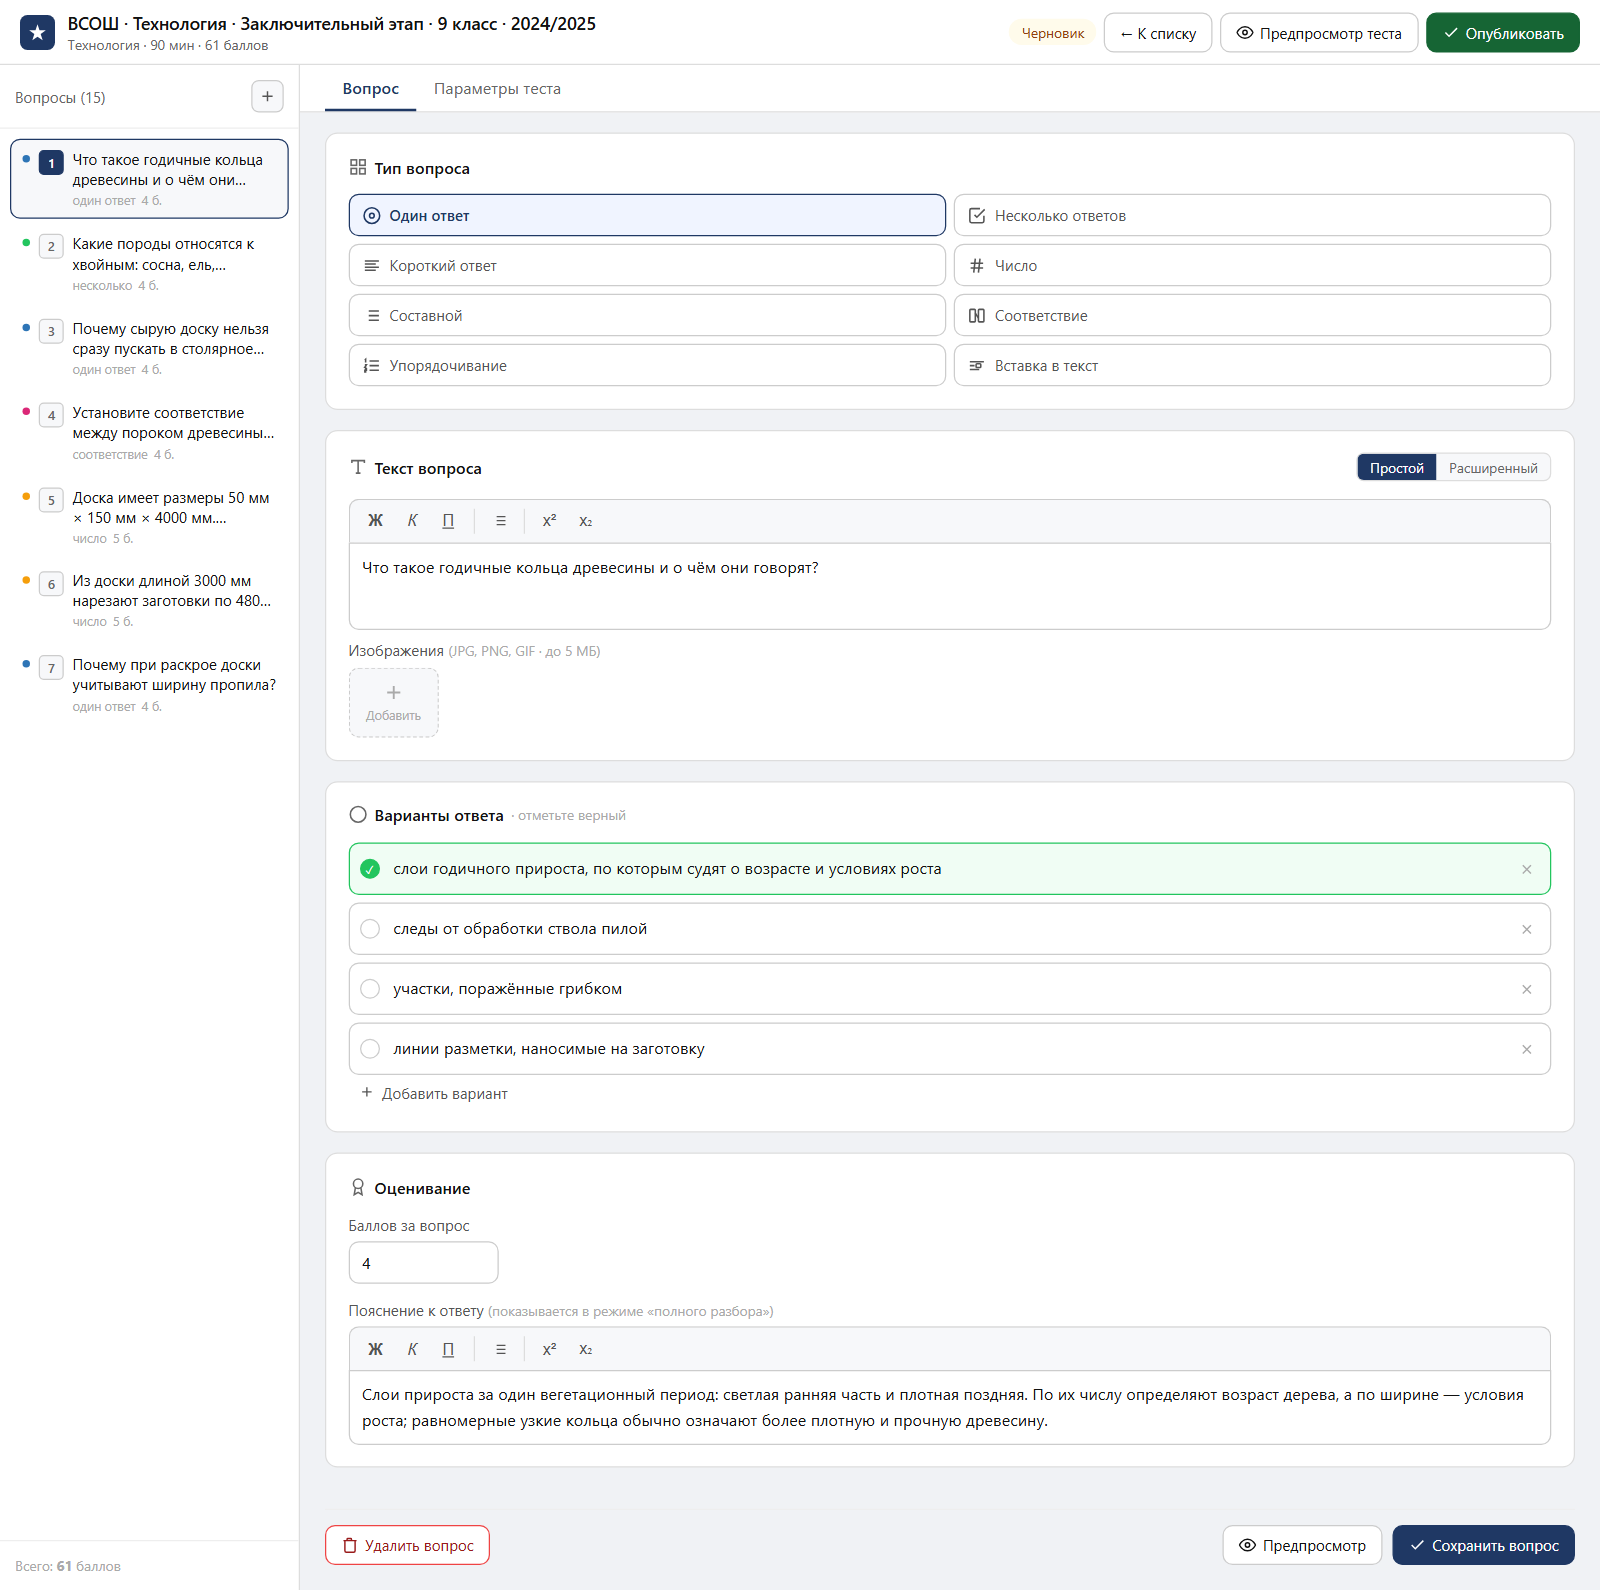The height and width of the screenshot is (1590, 1600).
Task: Toggle superscript in question text toolbar
Action: click(x=549, y=521)
